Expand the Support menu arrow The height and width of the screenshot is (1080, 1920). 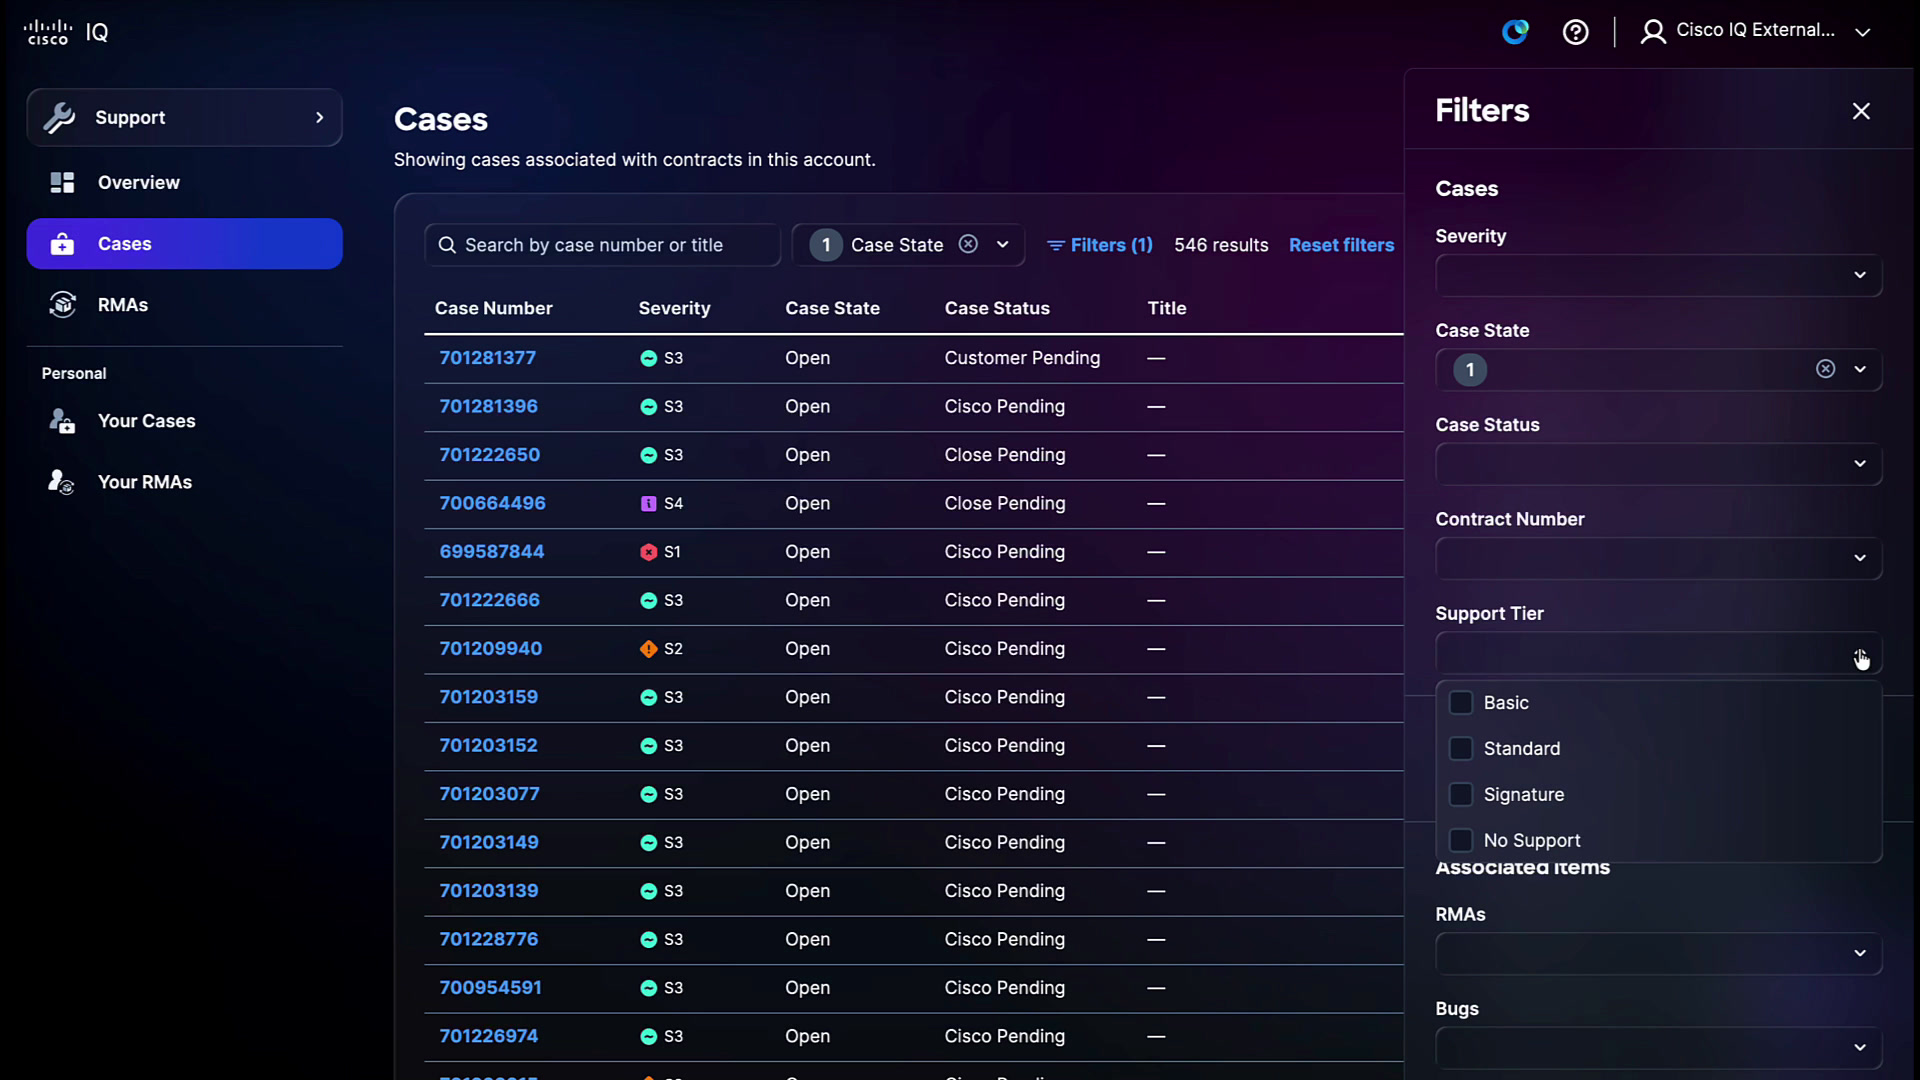tap(319, 117)
